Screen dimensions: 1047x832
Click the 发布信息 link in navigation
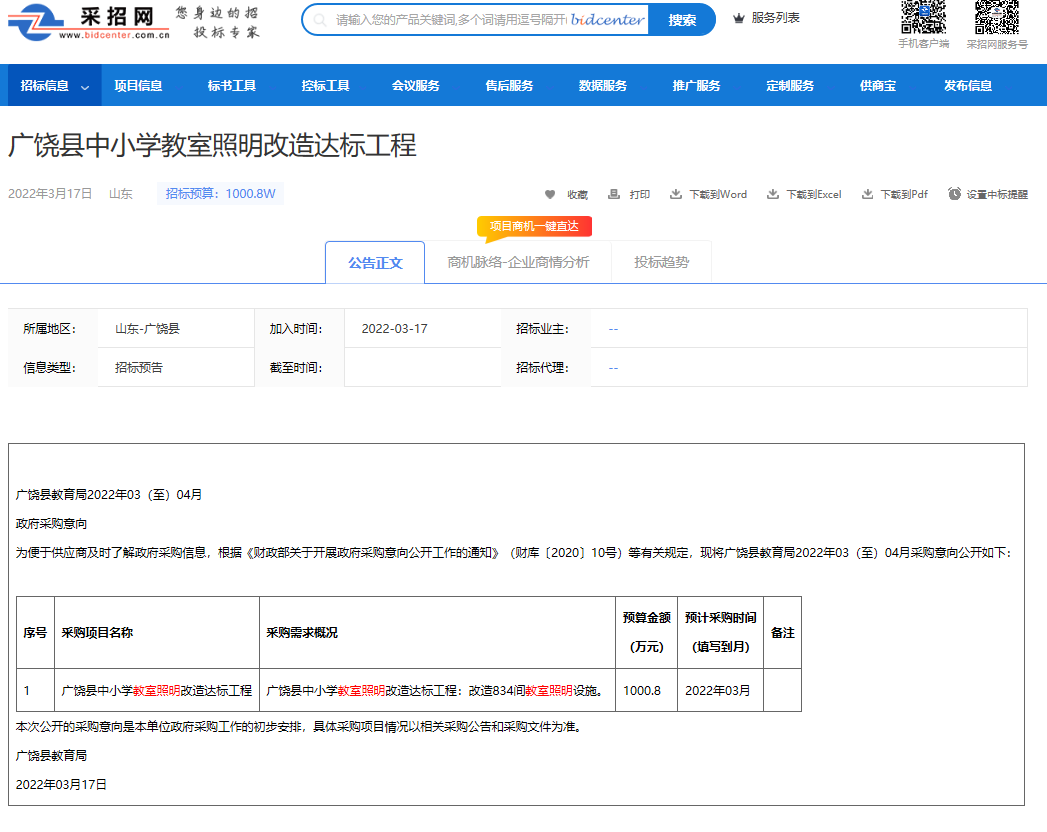[968, 85]
